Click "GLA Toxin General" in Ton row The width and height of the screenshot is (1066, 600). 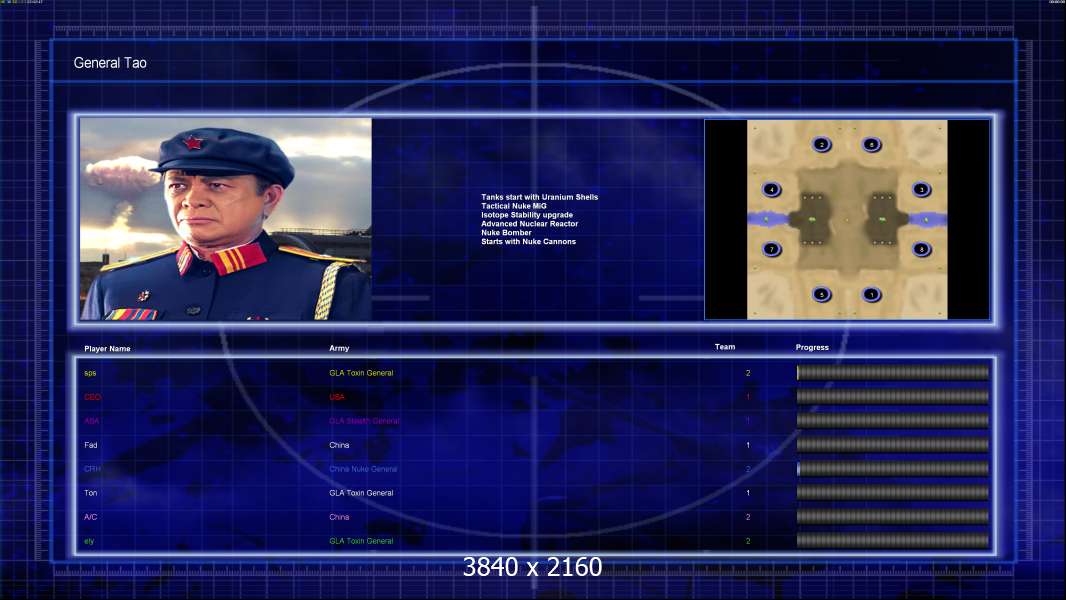[361, 493]
